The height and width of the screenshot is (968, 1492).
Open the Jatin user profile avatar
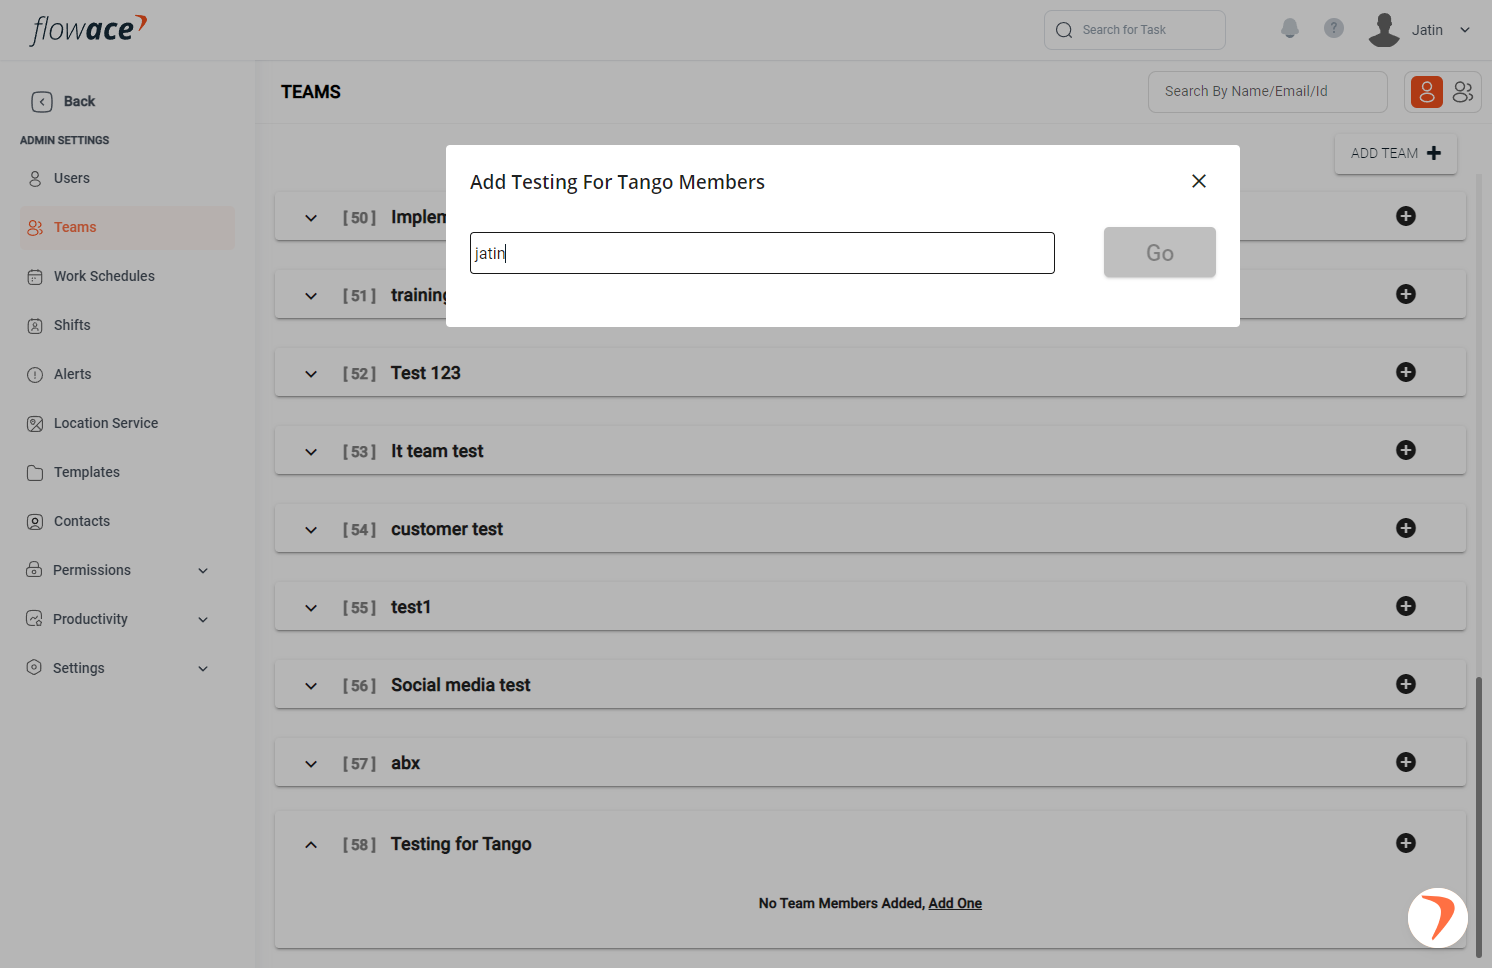click(1384, 30)
